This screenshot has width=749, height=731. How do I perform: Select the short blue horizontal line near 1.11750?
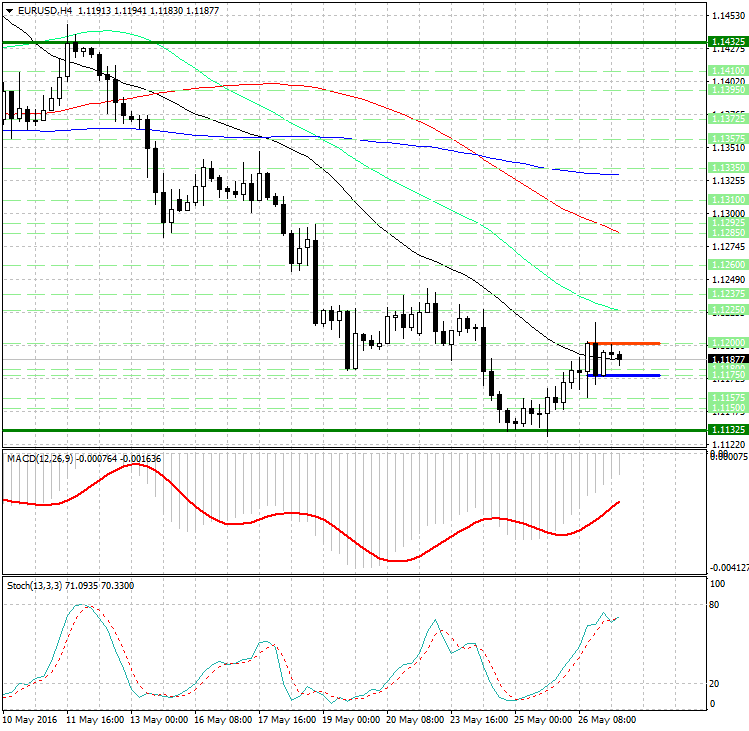(624, 376)
